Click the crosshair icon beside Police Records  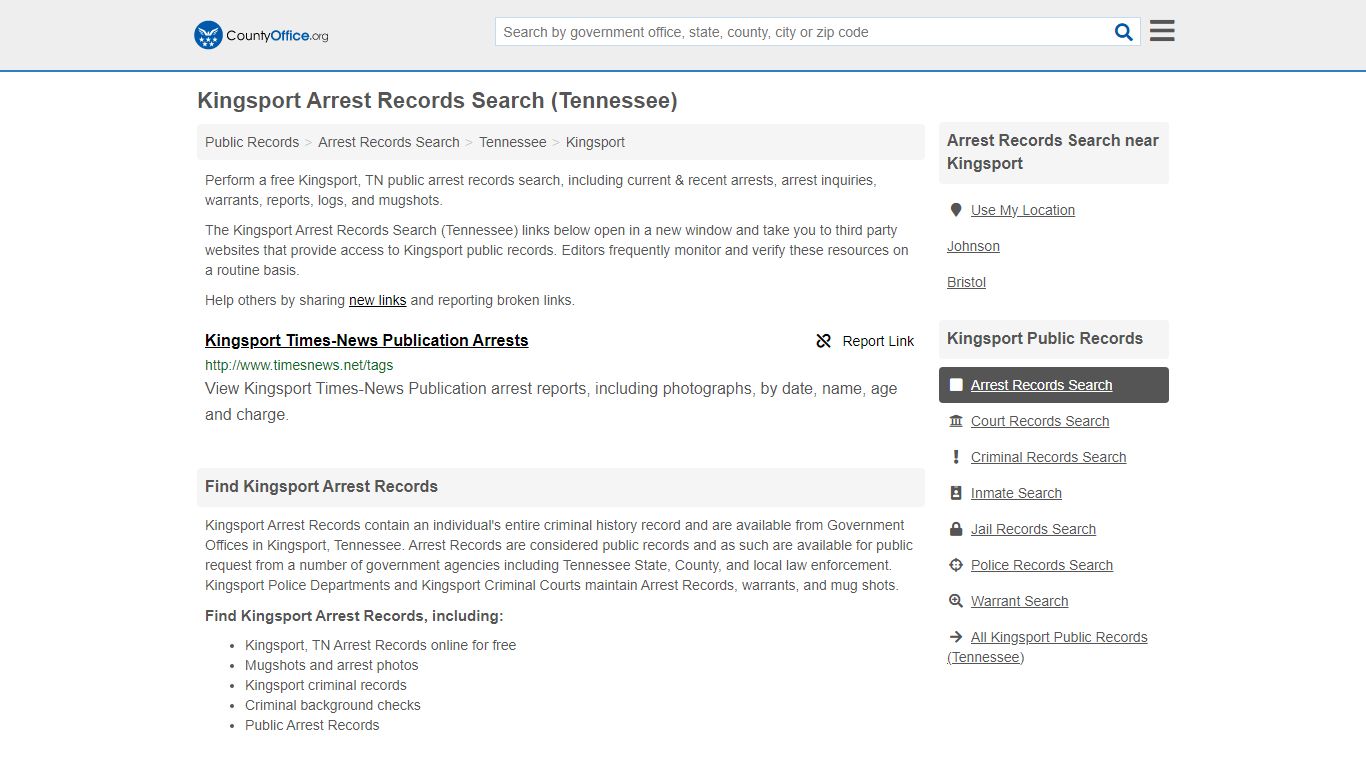point(956,565)
